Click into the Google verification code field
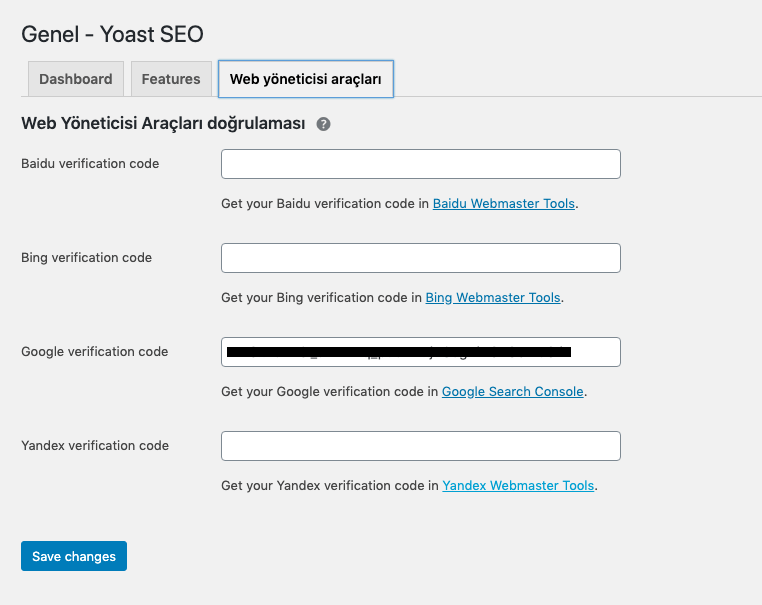Screen dimensions: 762x605 click(x=421, y=352)
